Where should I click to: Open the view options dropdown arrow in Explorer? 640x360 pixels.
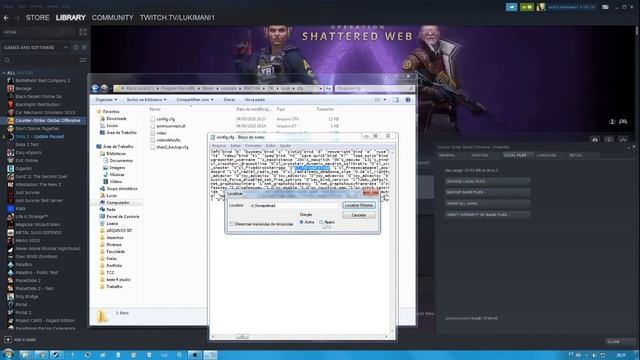384,100
